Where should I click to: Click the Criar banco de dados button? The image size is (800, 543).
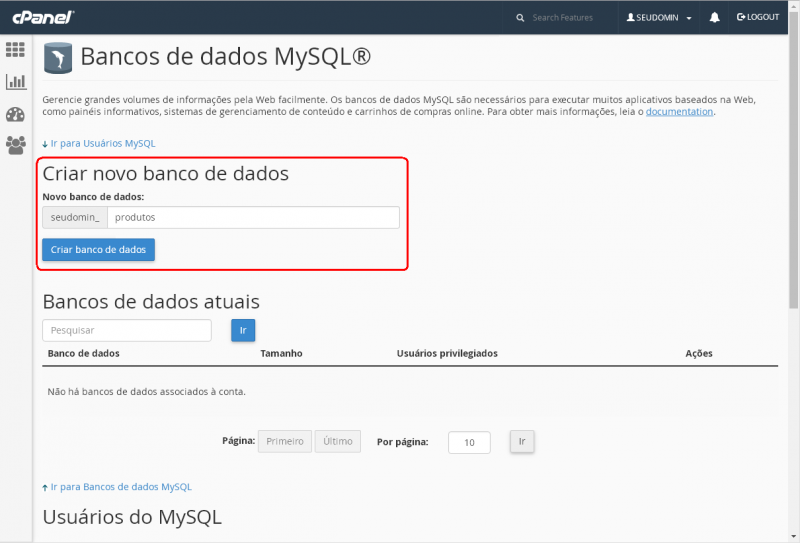click(x=98, y=250)
